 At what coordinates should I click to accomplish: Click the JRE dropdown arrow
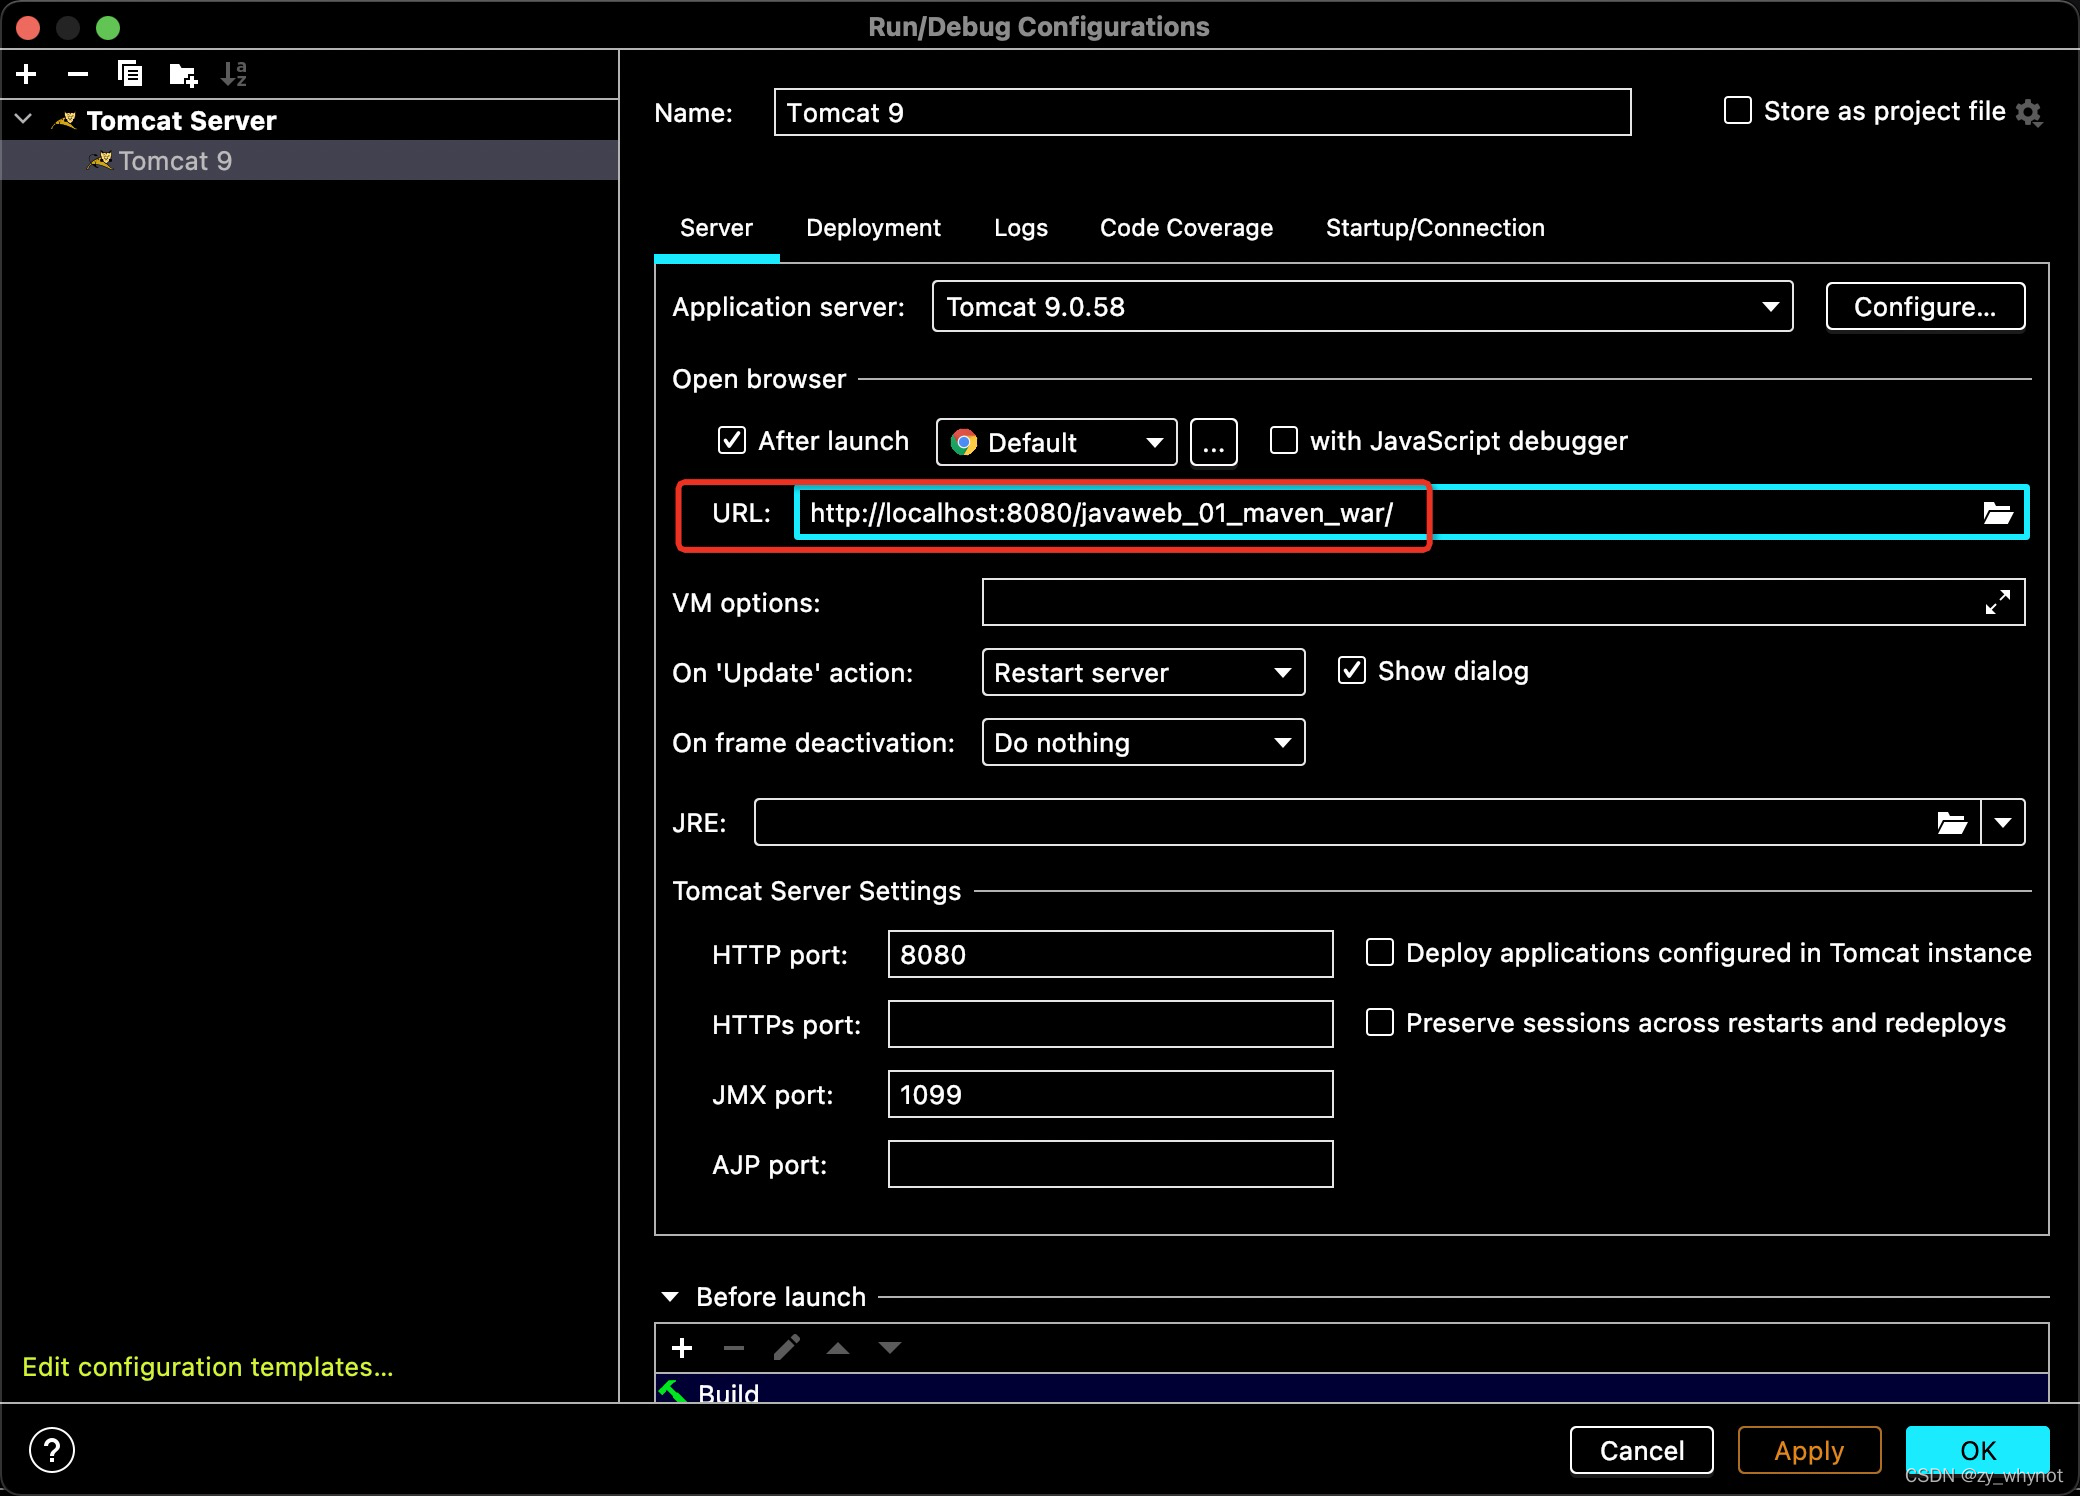(2007, 822)
